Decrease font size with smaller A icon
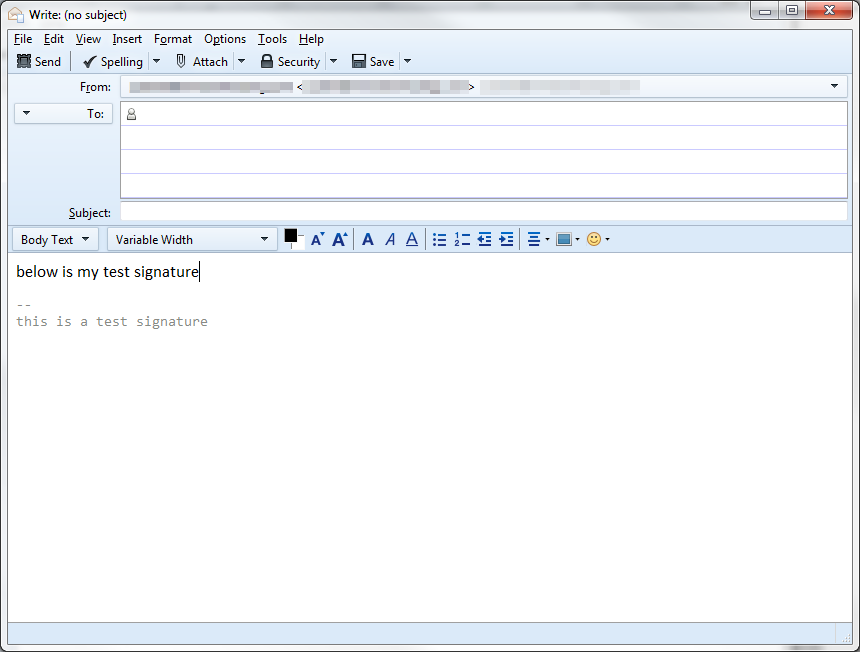Viewport: 860px width, 652px height. coord(318,240)
